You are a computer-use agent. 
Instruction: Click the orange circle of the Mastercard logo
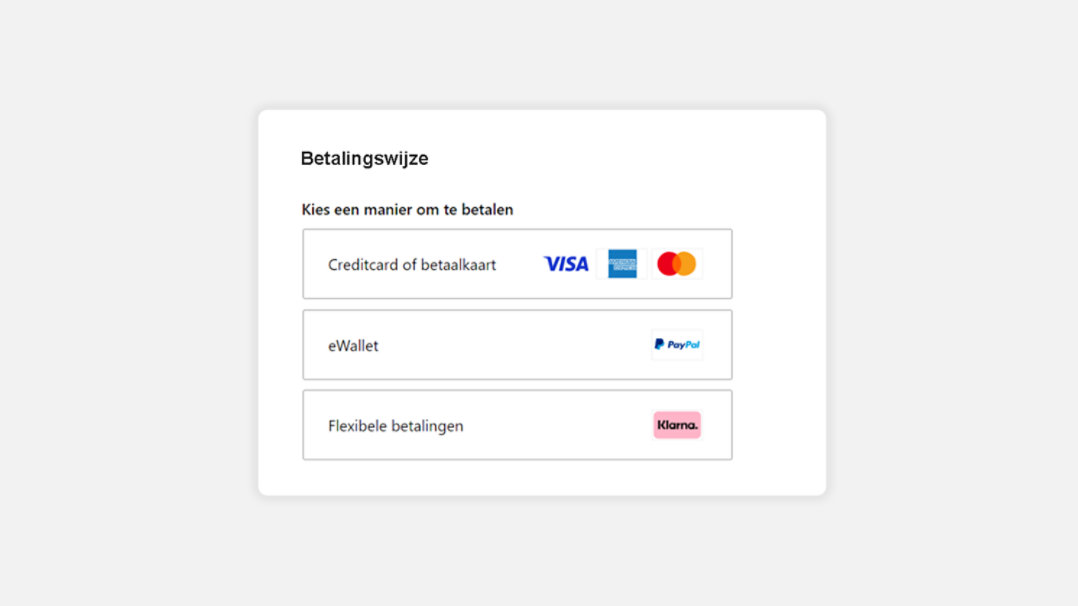[x=687, y=264]
